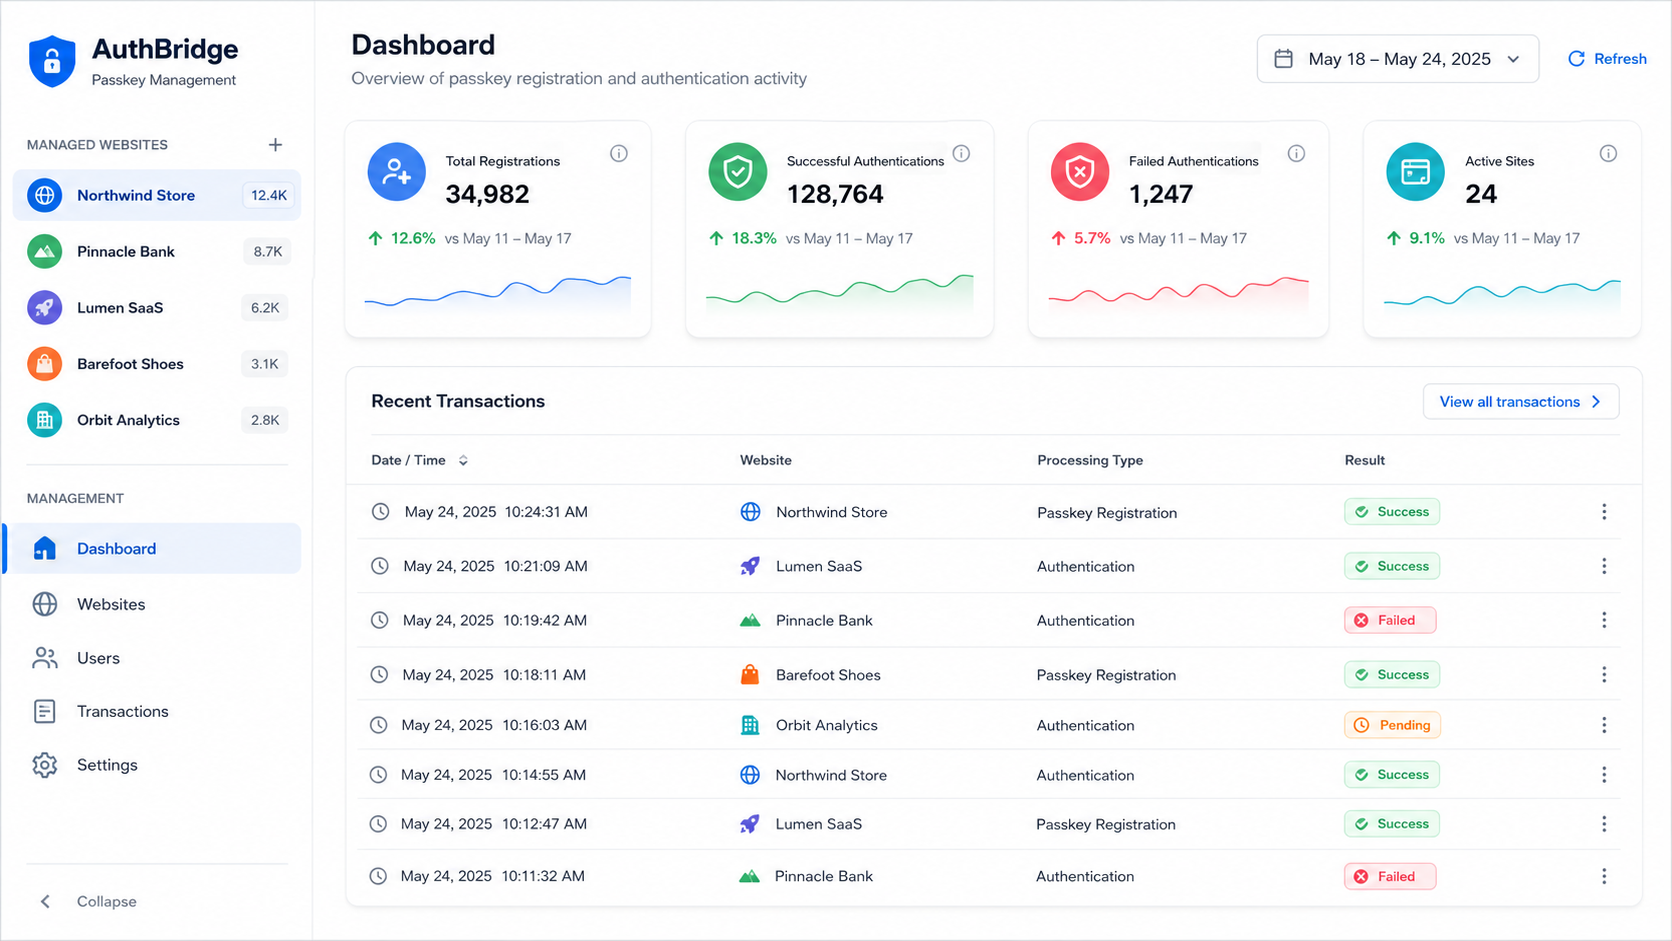1672x941 pixels.
Task: Open row menu for 10:24:31 AM transaction
Action: pyautogui.click(x=1604, y=512)
